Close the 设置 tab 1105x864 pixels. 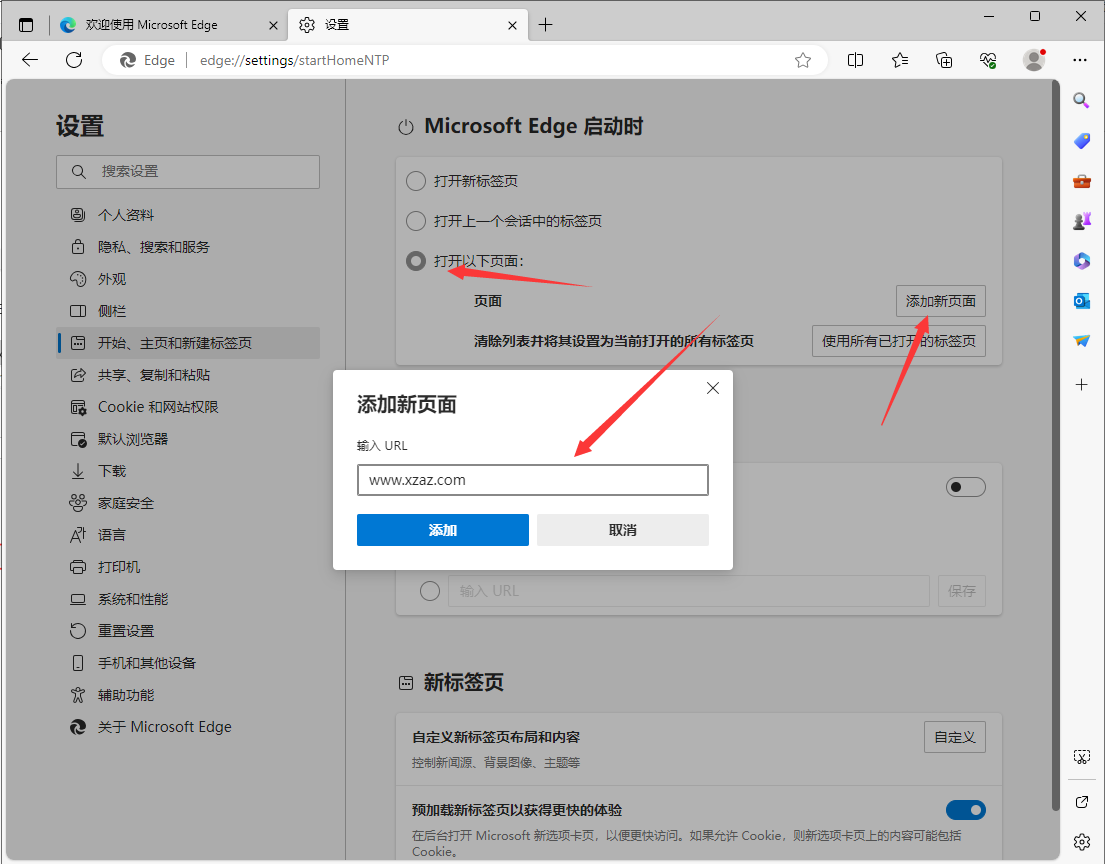[x=512, y=25]
